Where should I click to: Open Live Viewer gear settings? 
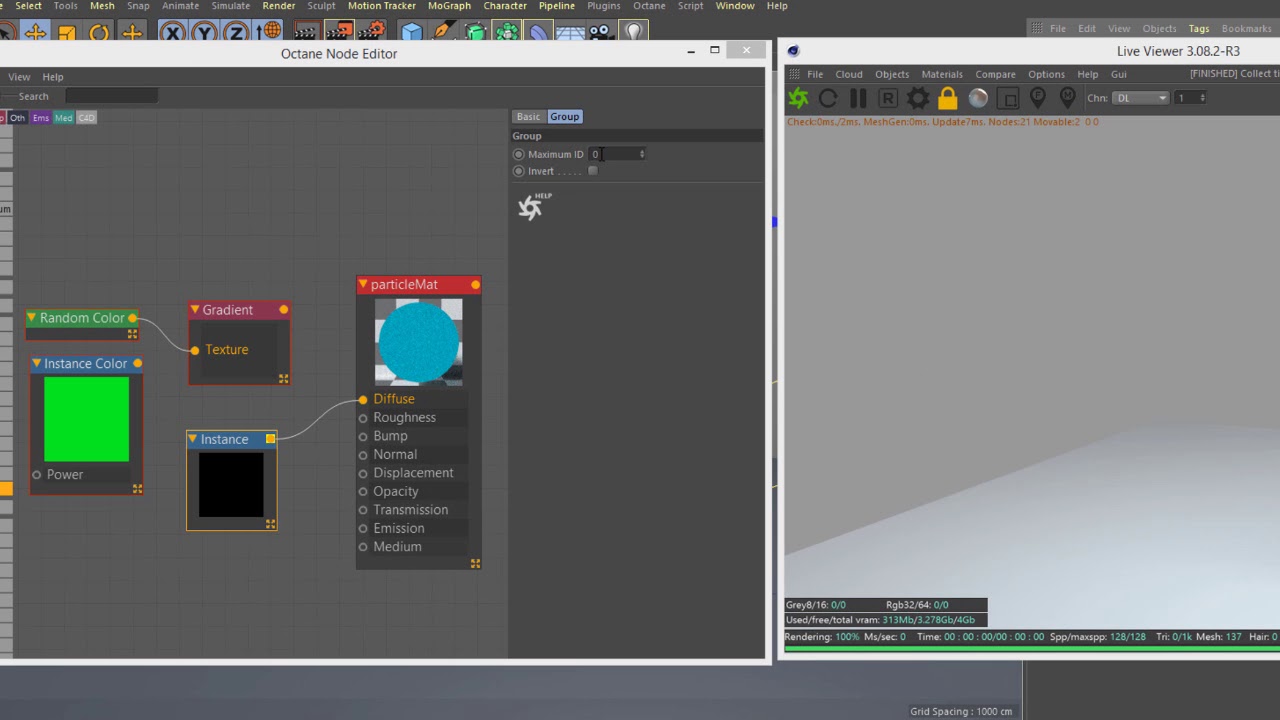click(x=918, y=98)
